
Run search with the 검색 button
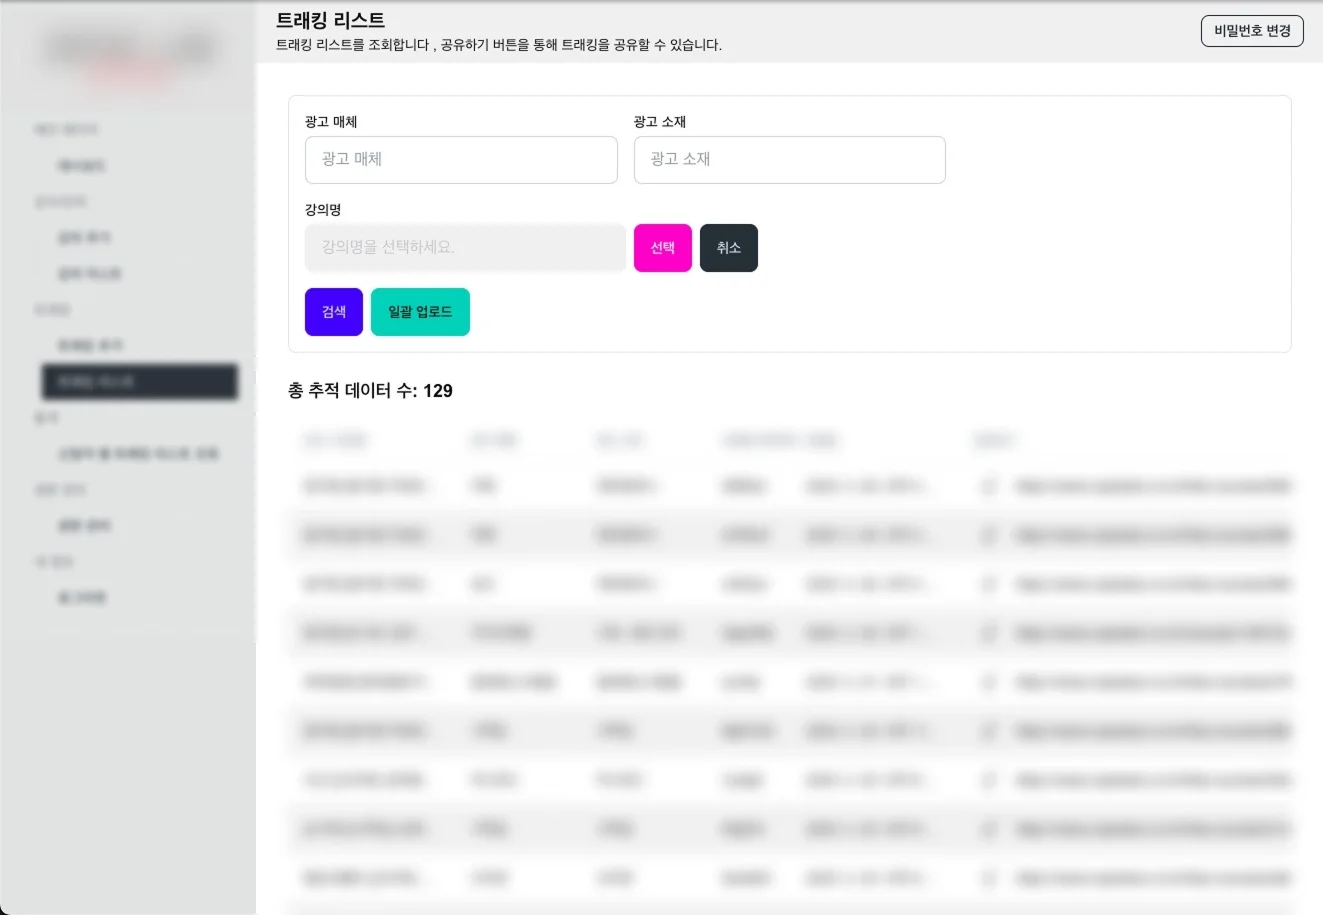334,312
